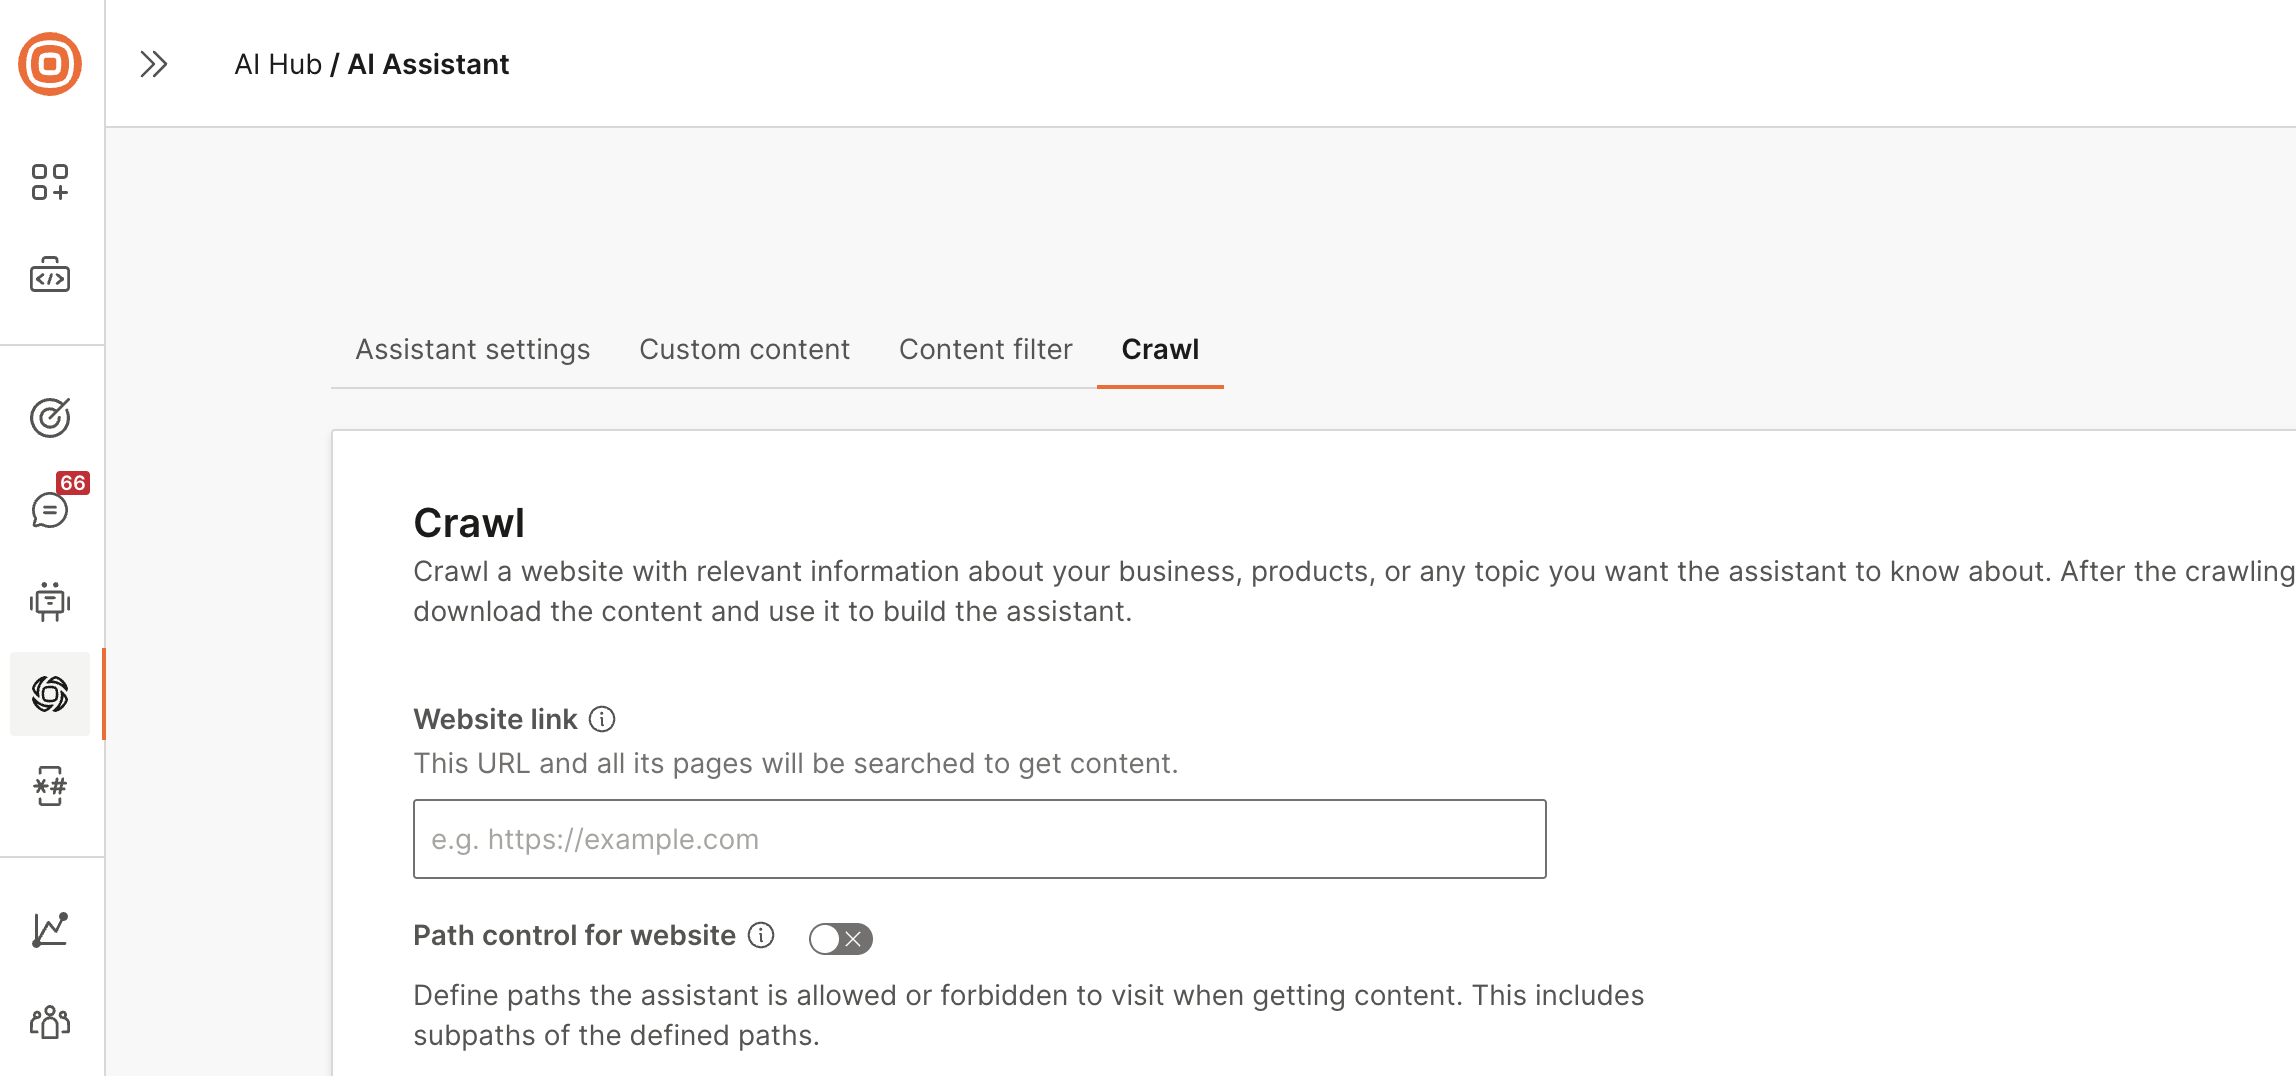Click the Website link URL input field

(x=979, y=839)
